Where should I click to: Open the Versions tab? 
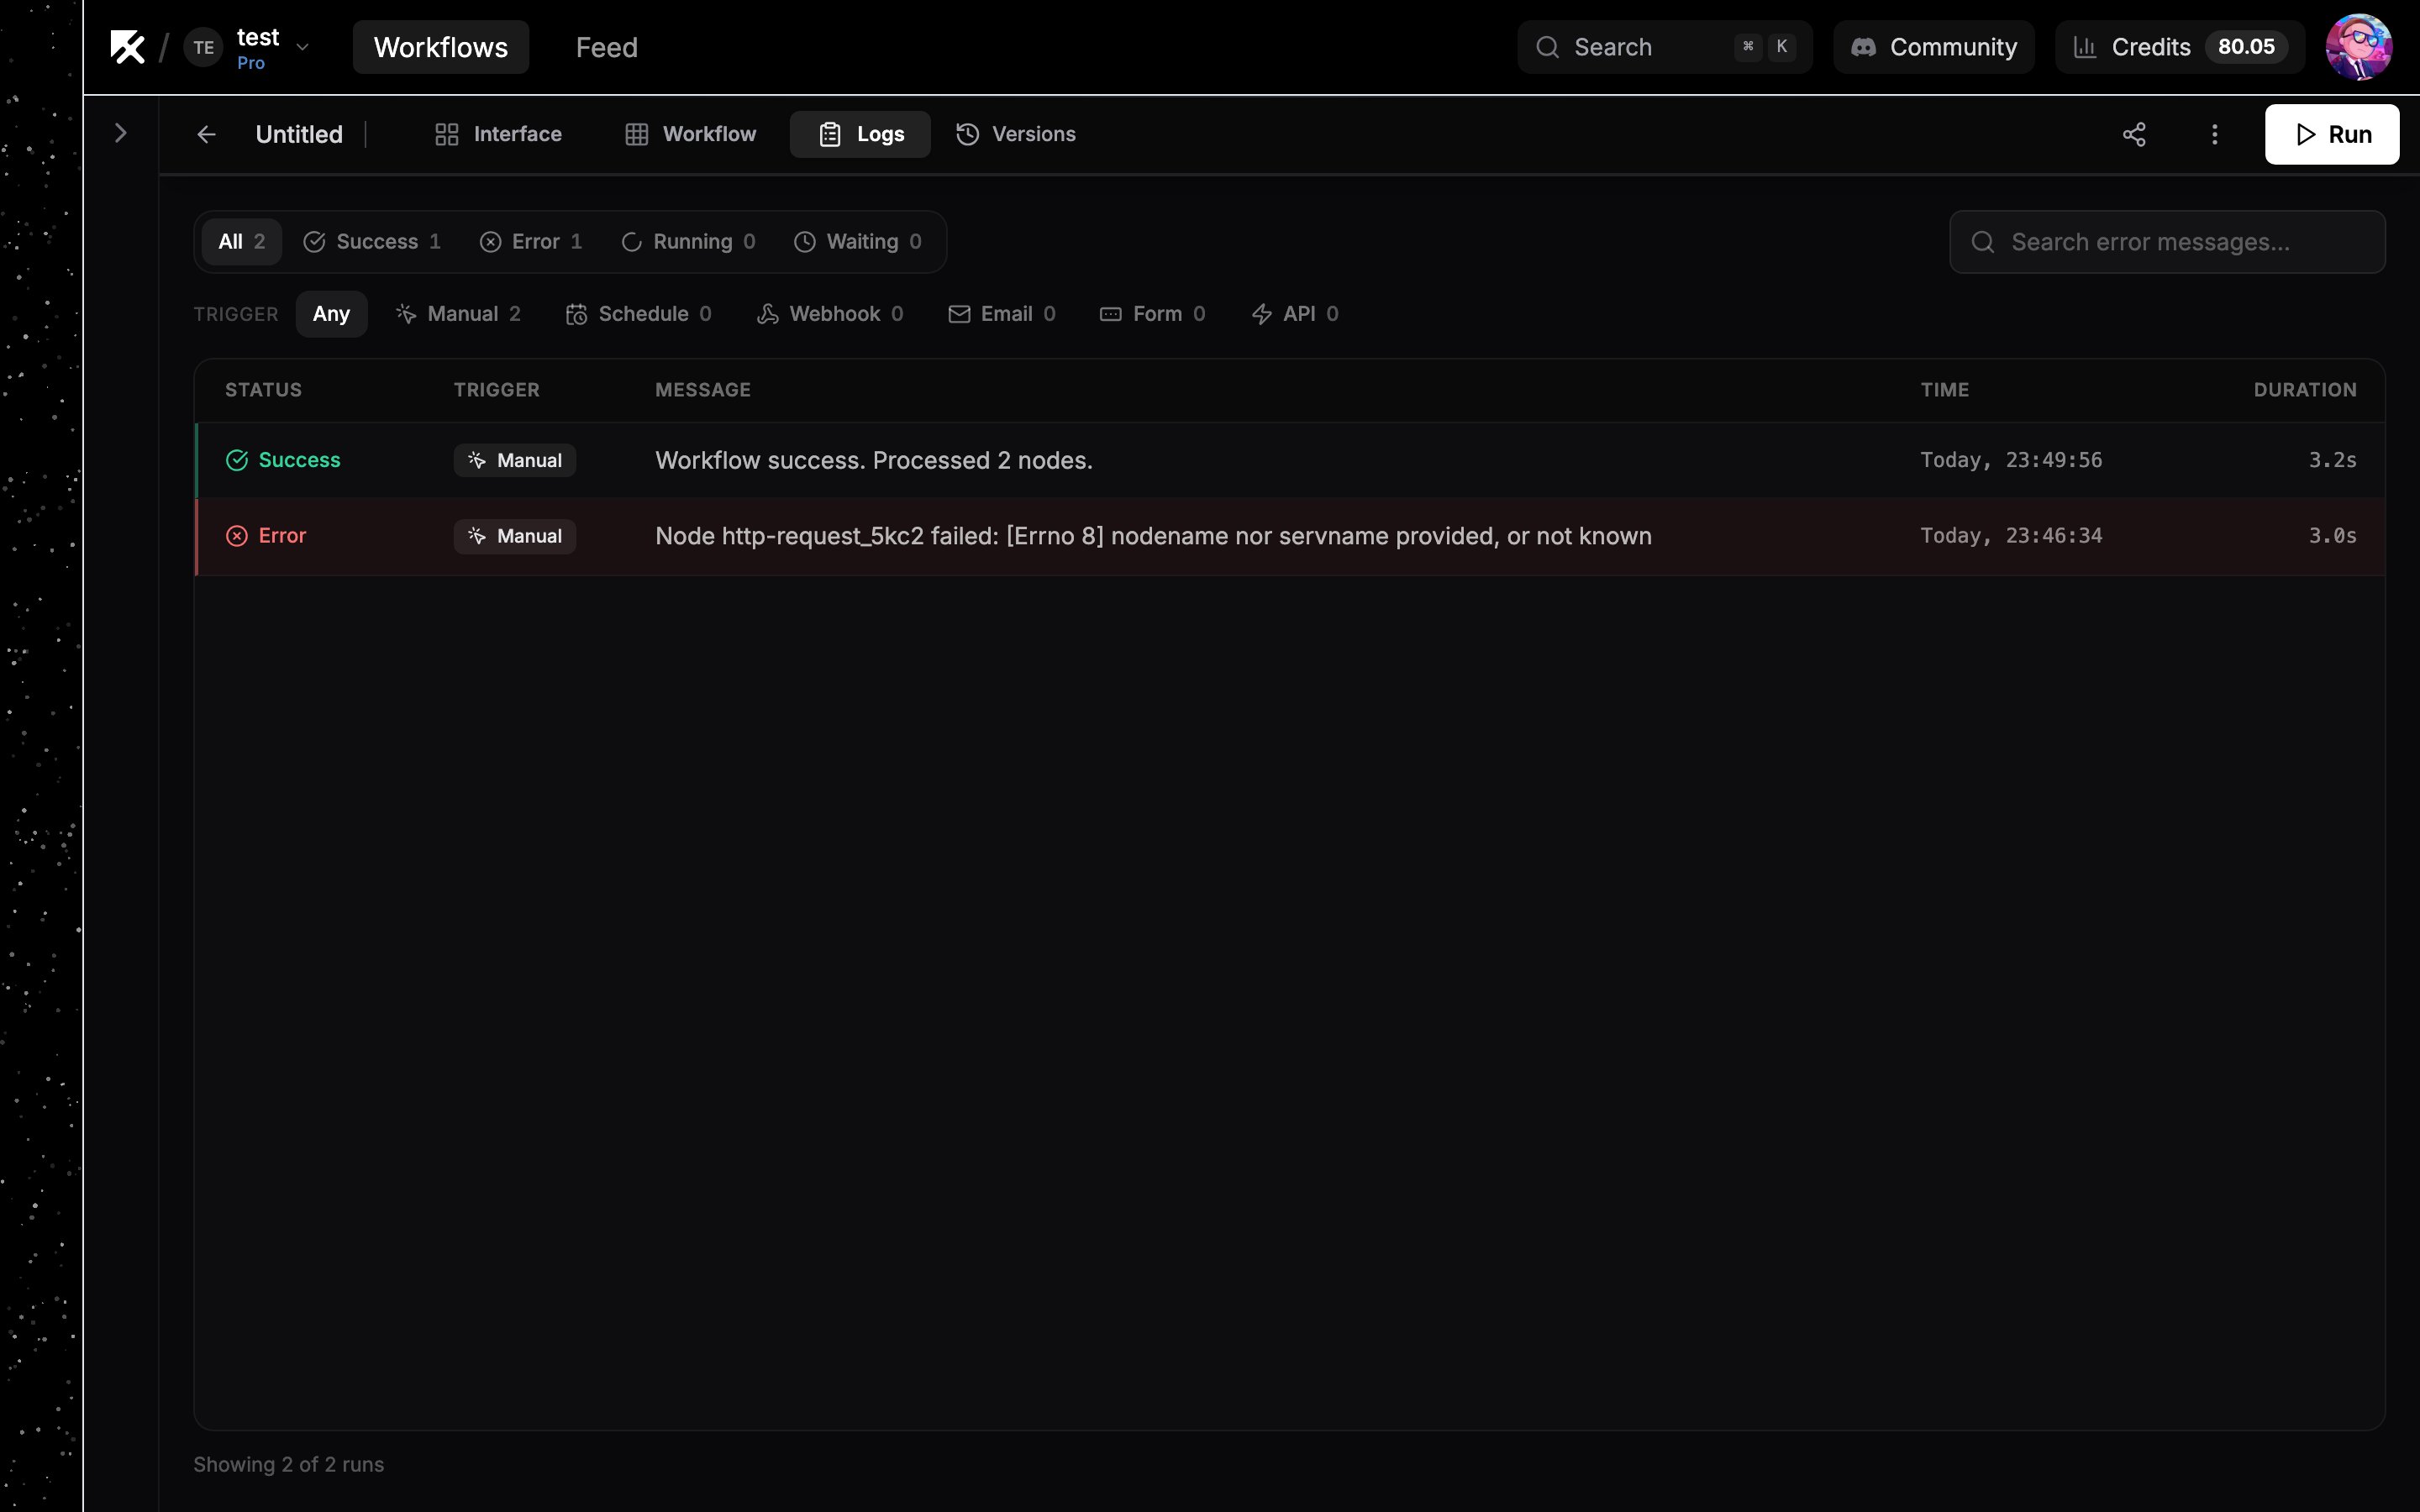coord(1016,134)
